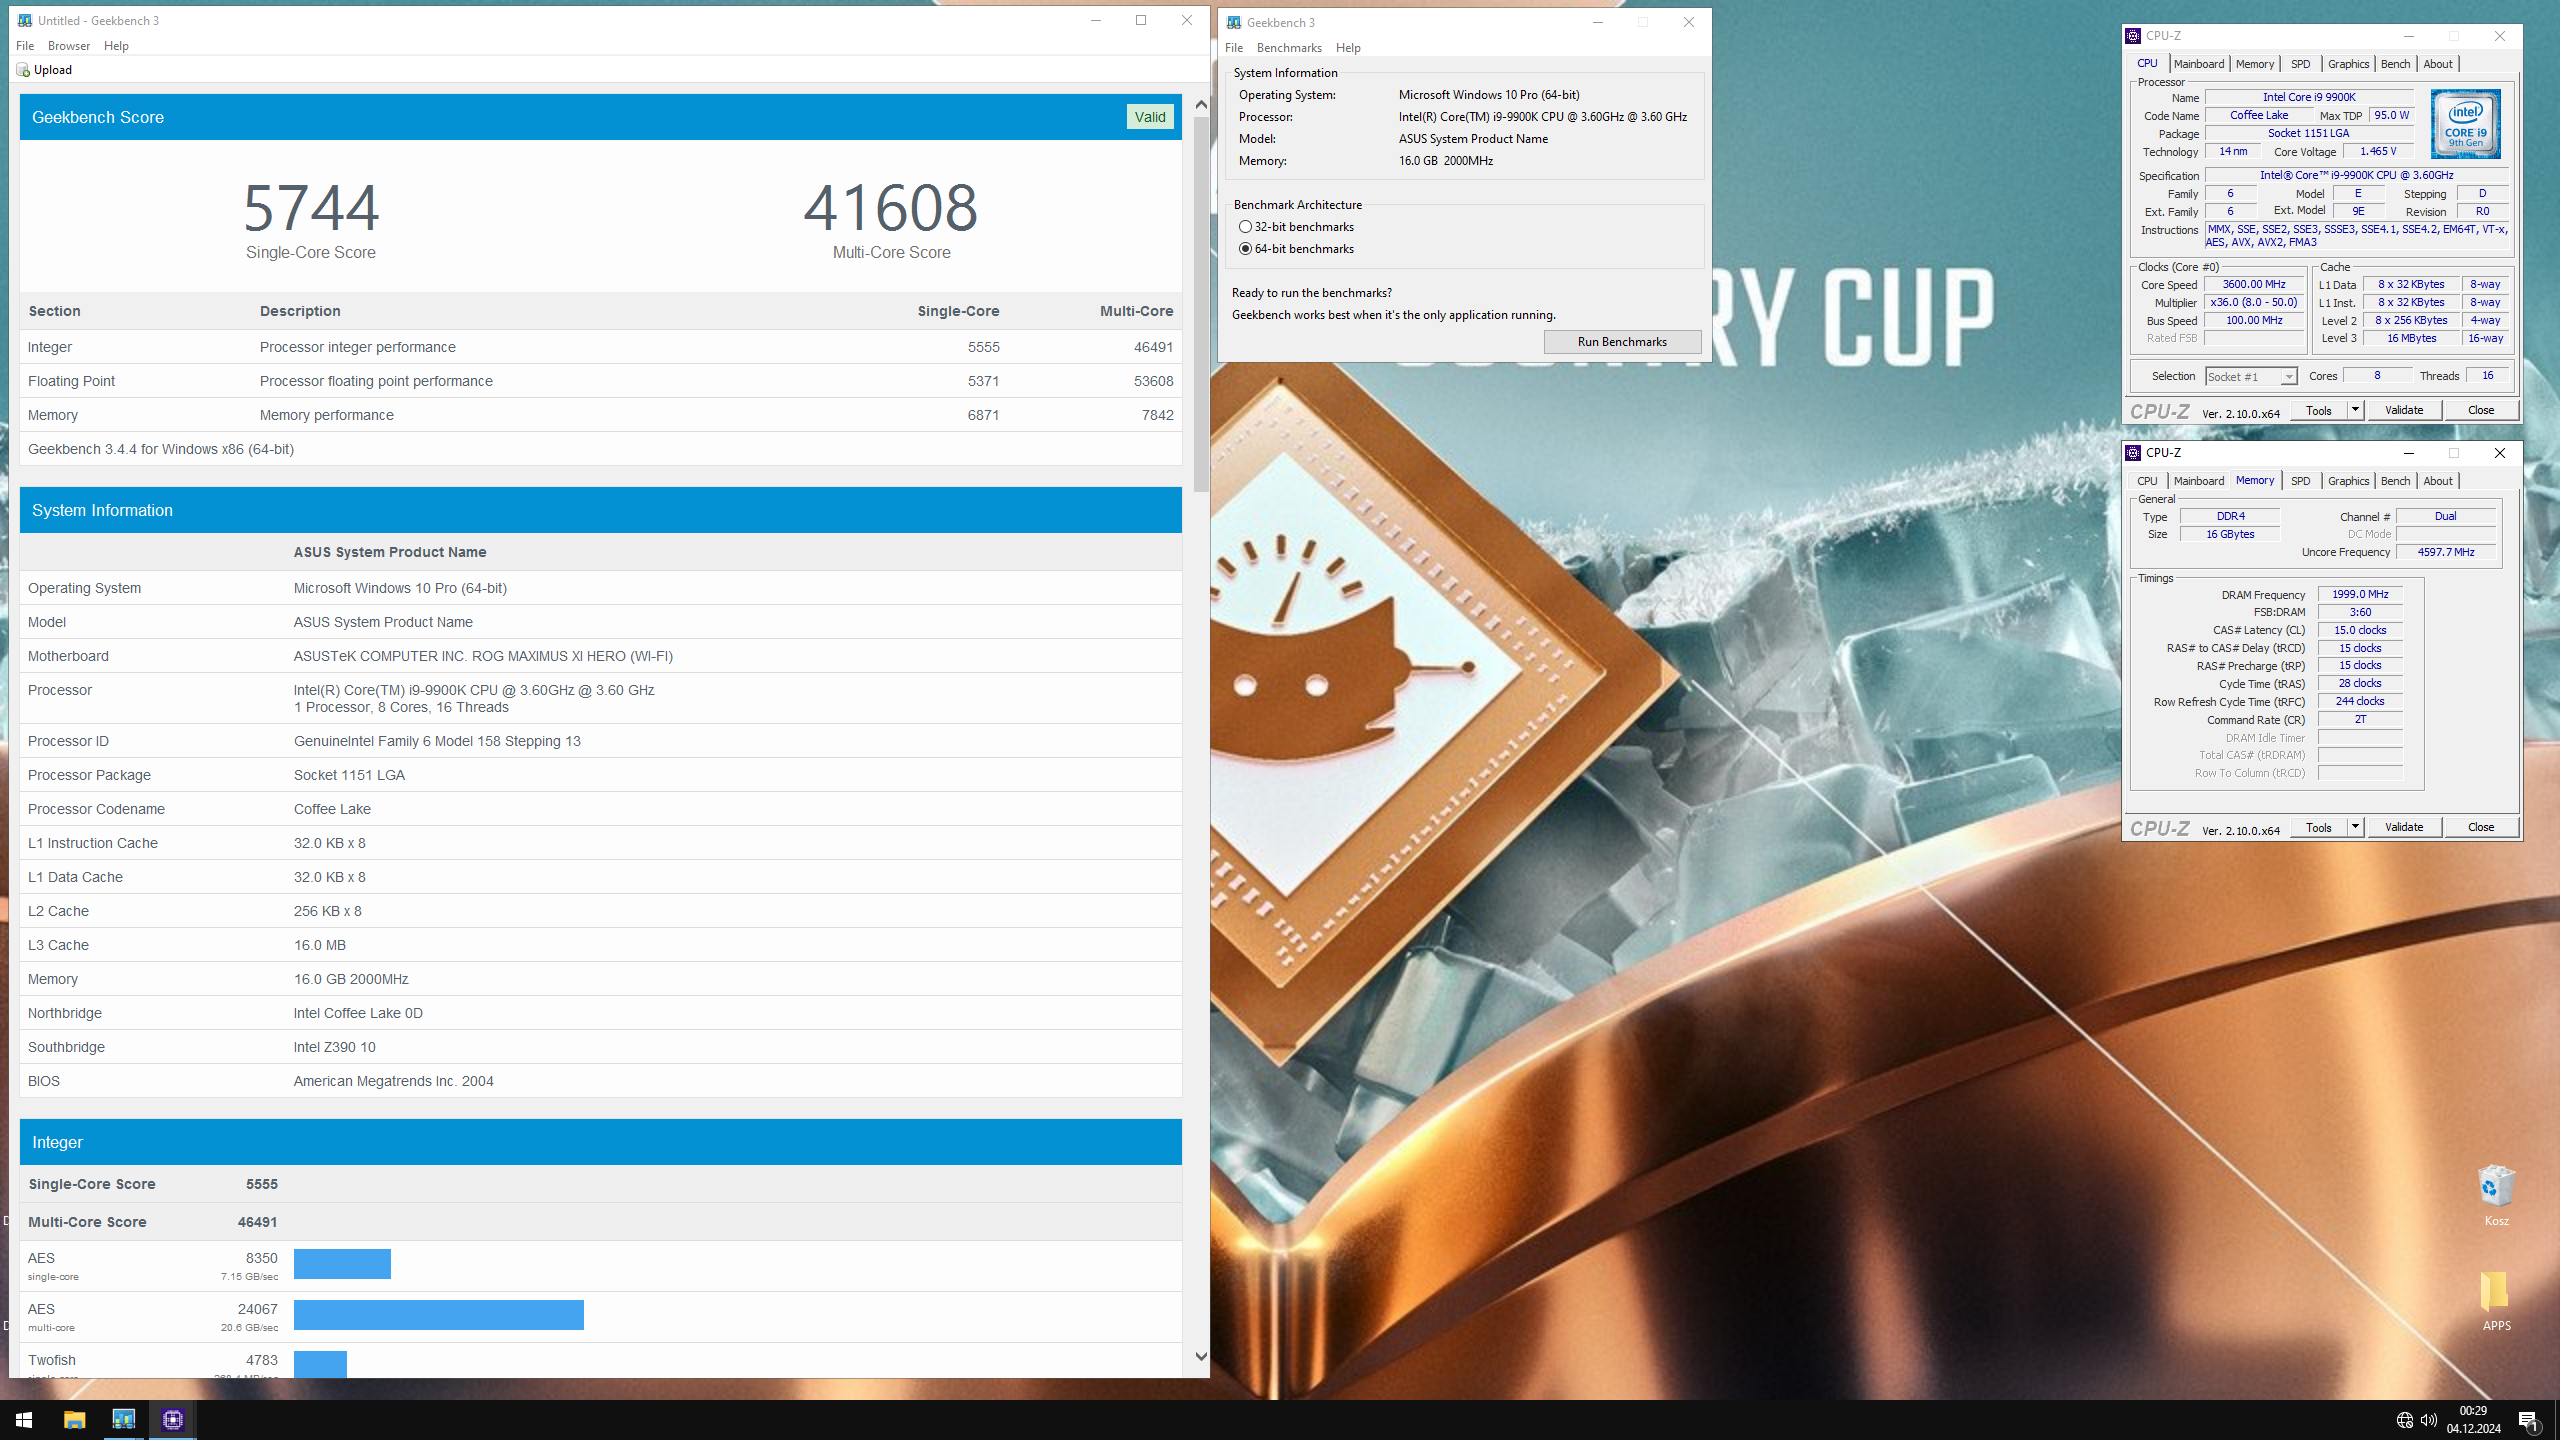
Task: Click the AES multi-core score bar
Action: [439, 1315]
